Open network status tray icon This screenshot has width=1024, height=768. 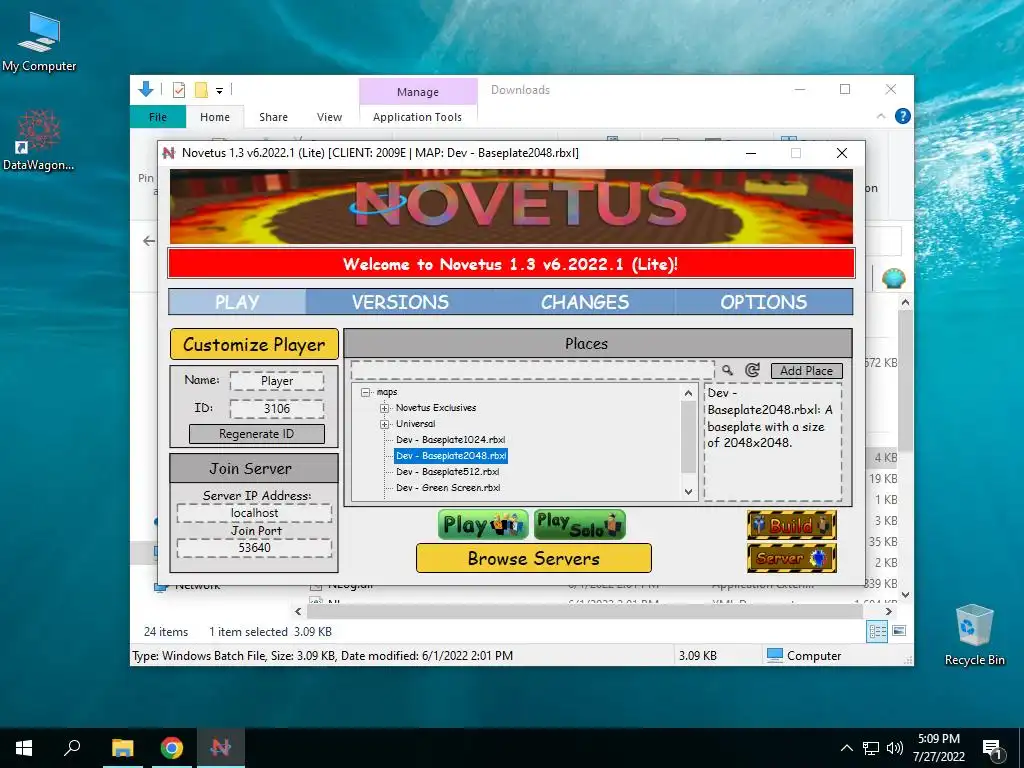[x=871, y=748]
